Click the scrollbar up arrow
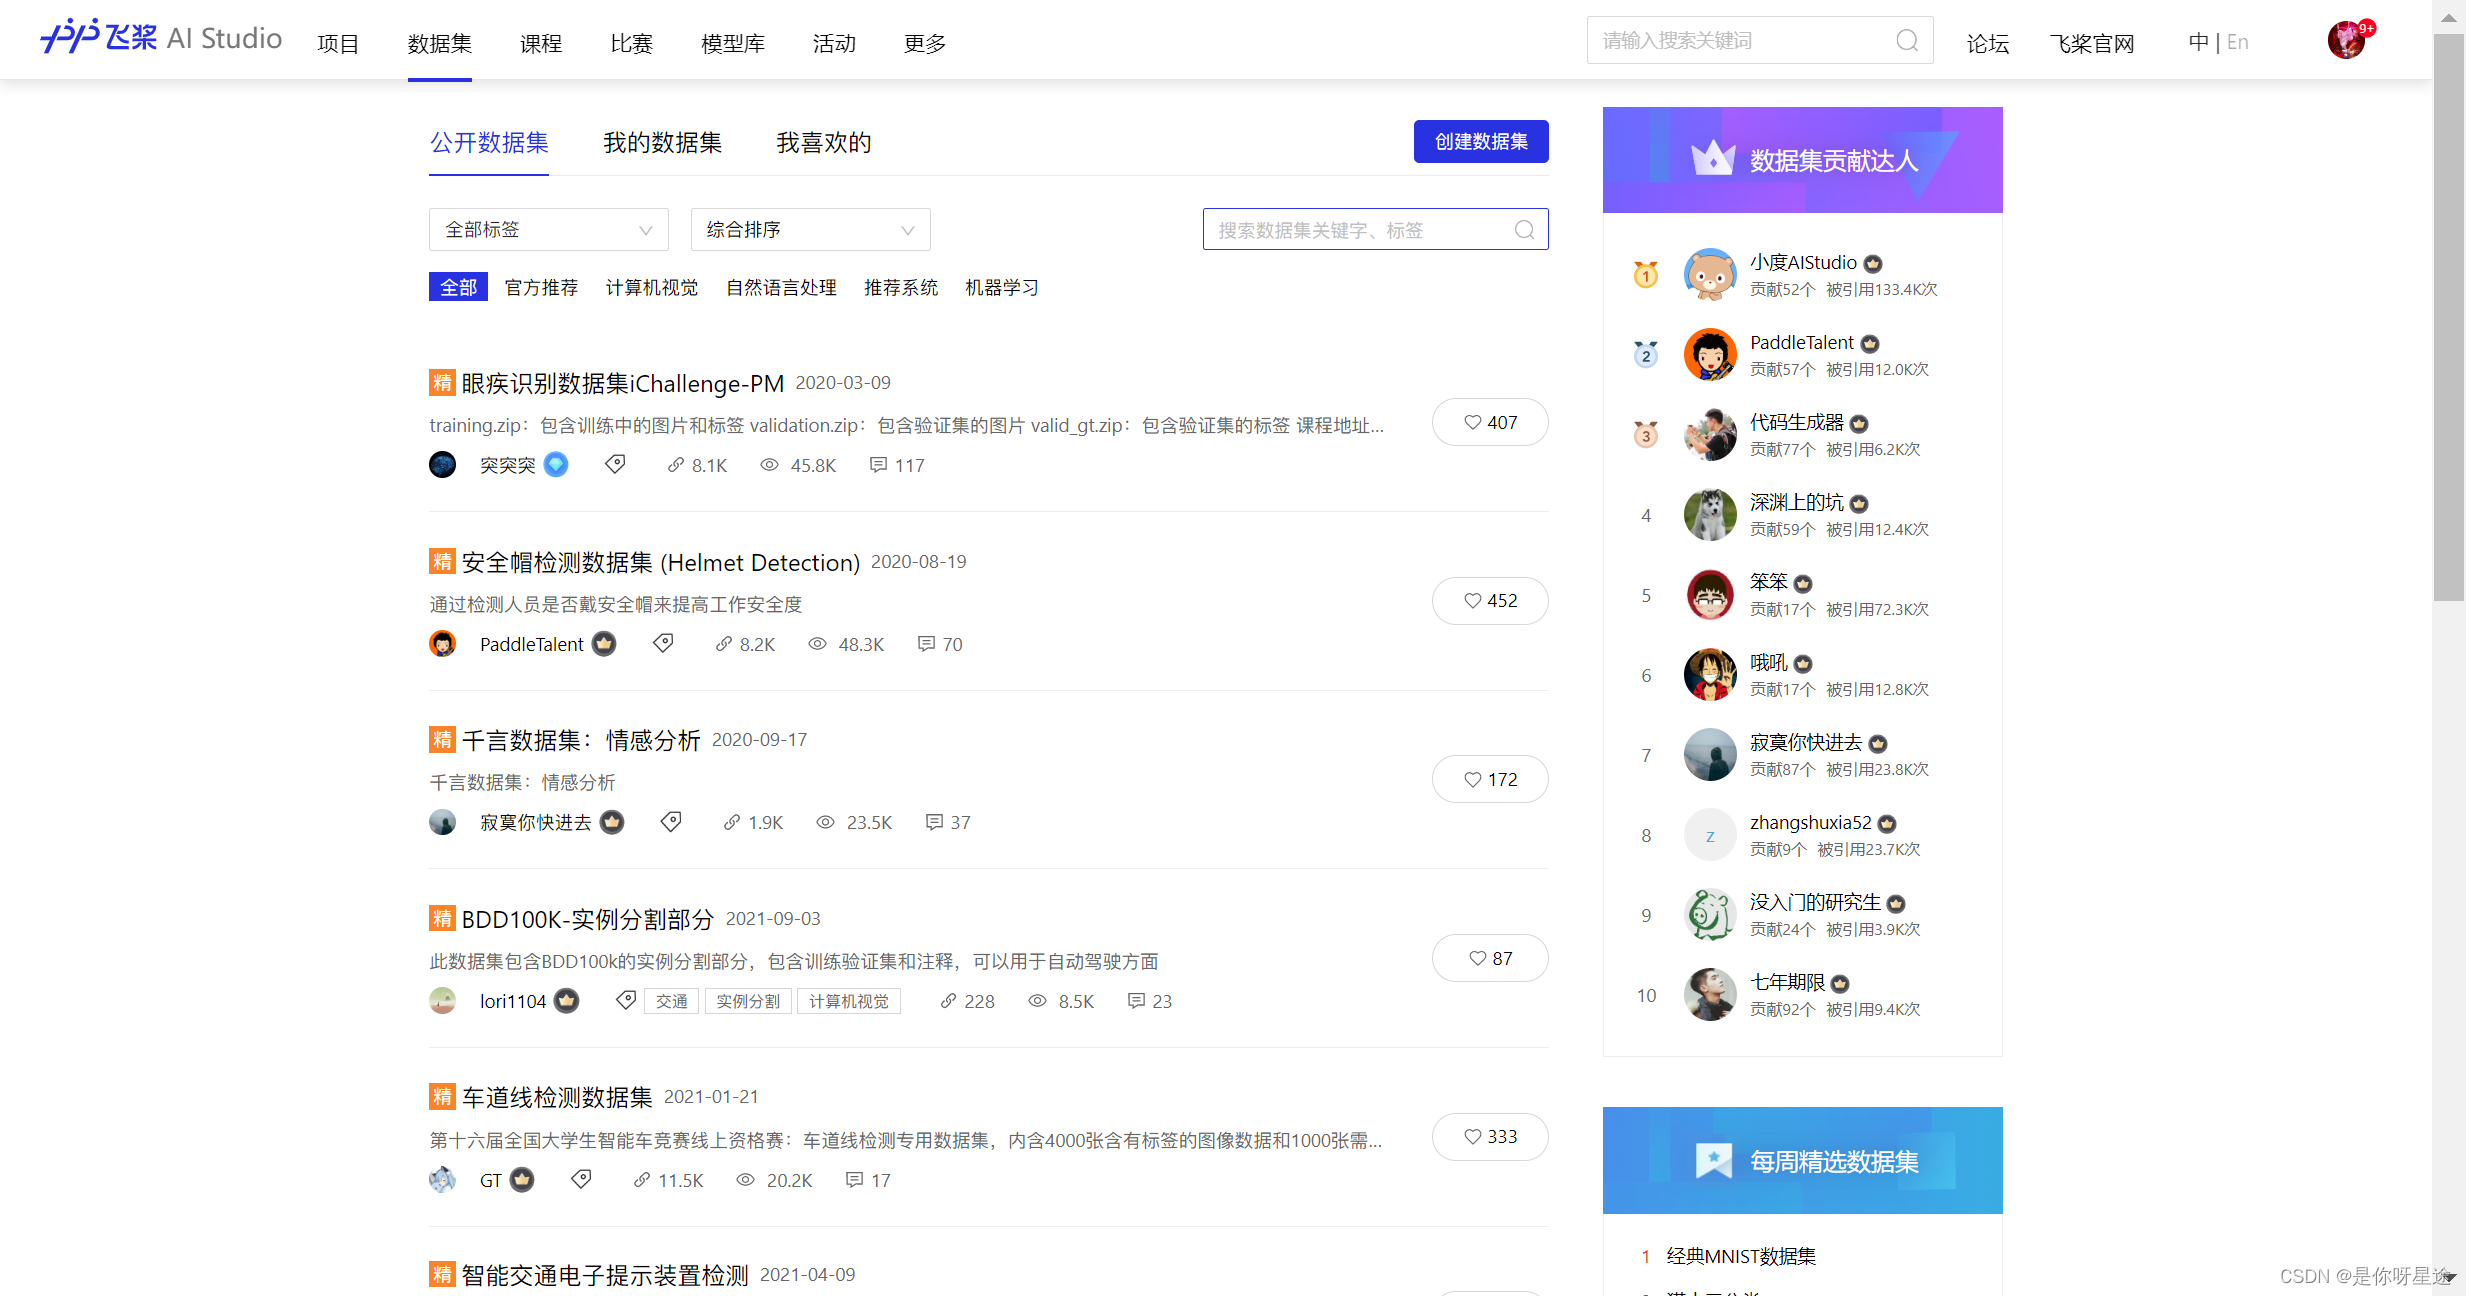The height and width of the screenshot is (1296, 2466). click(x=2449, y=17)
